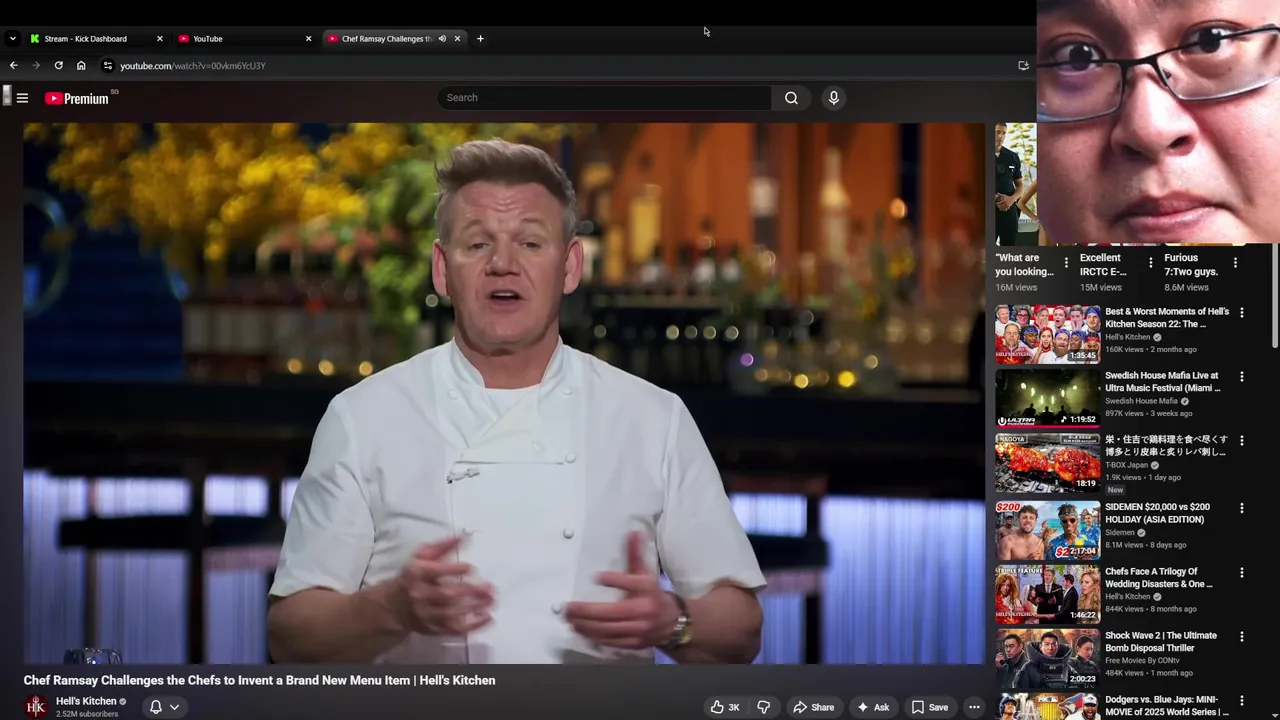Open options for Furious 7 short
This screenshot has height=720, width=1280.
(1235, 263)
